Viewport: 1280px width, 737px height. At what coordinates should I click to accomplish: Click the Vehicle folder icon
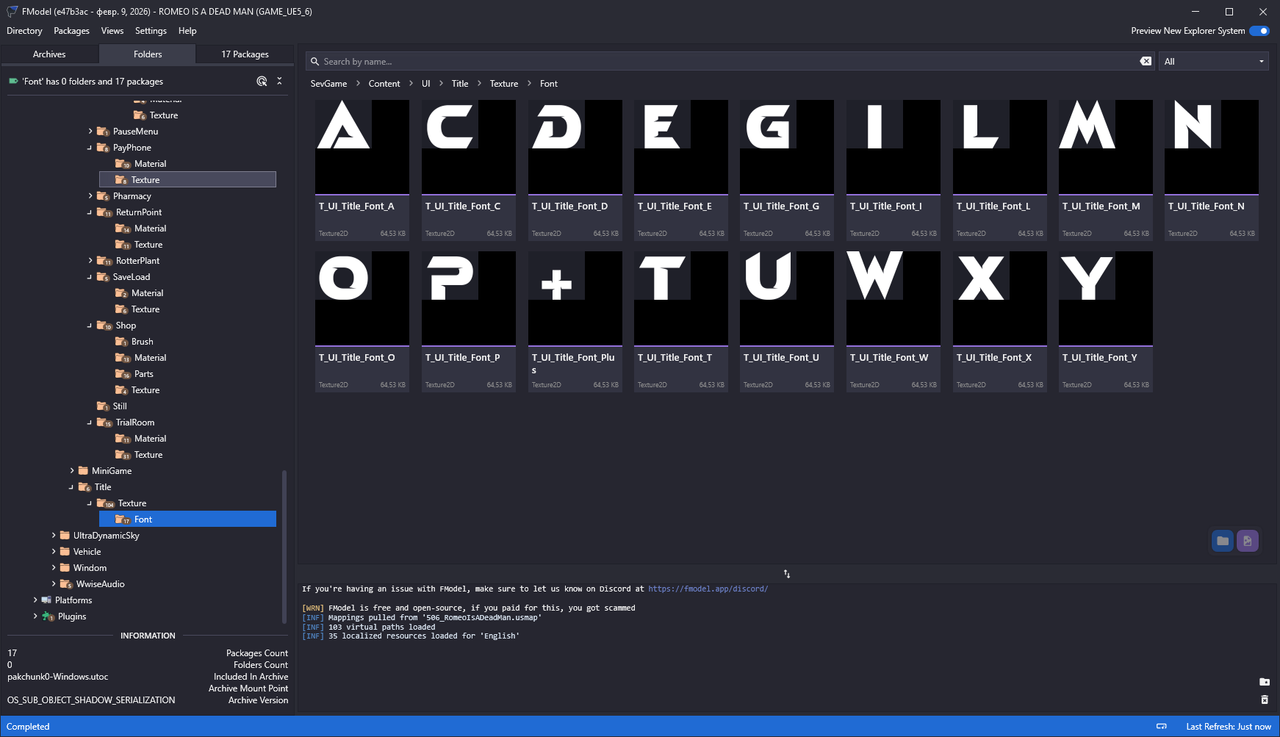[x=65, y=551]
